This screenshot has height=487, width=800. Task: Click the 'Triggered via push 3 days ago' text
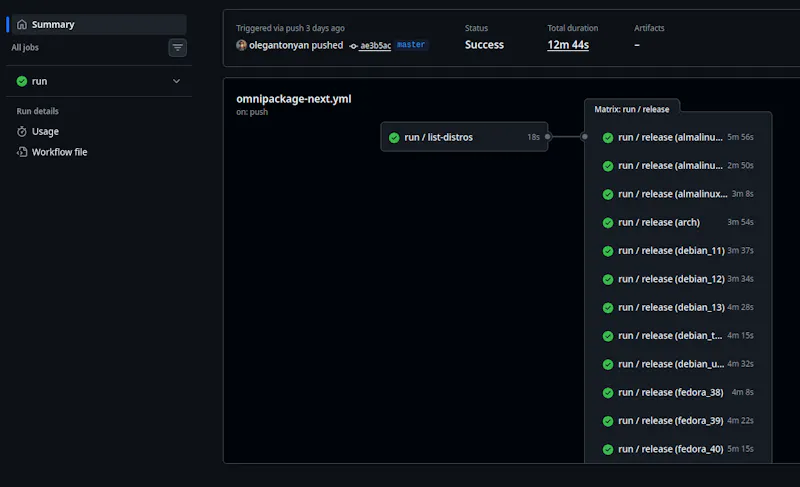point(290,28)
